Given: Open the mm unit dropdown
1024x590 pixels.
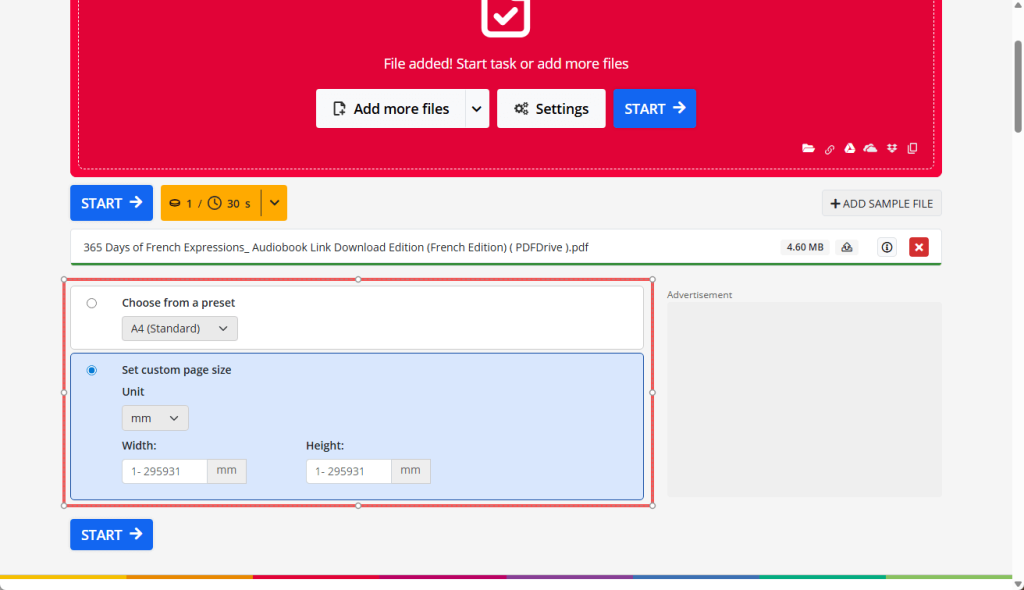Looking at the screenshot, I should pyautogui.click(x=155, y=418).
